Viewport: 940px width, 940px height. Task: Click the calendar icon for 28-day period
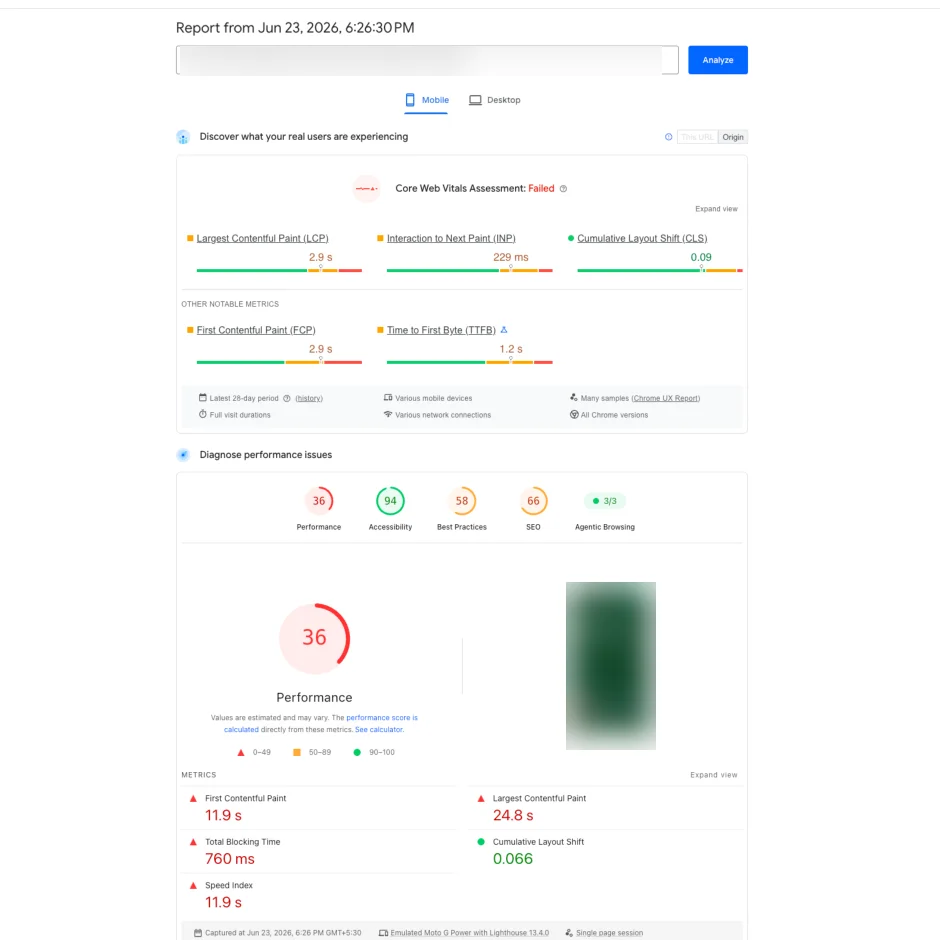click(203, 397)
